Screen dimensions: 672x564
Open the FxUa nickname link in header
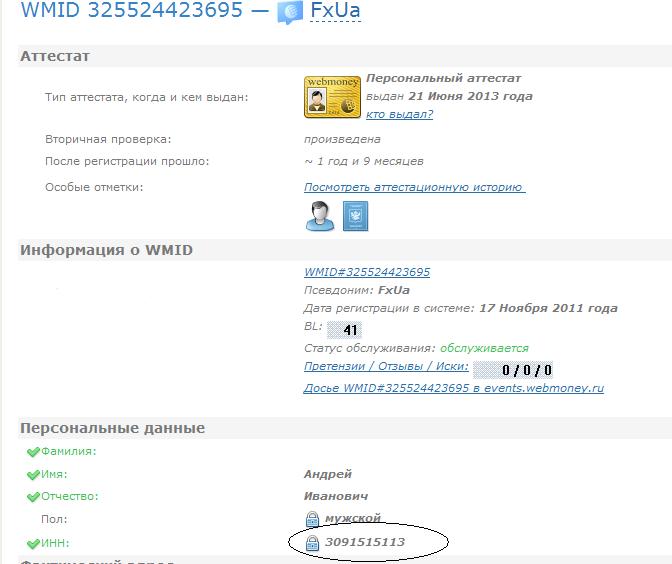(x=336, y=14)
